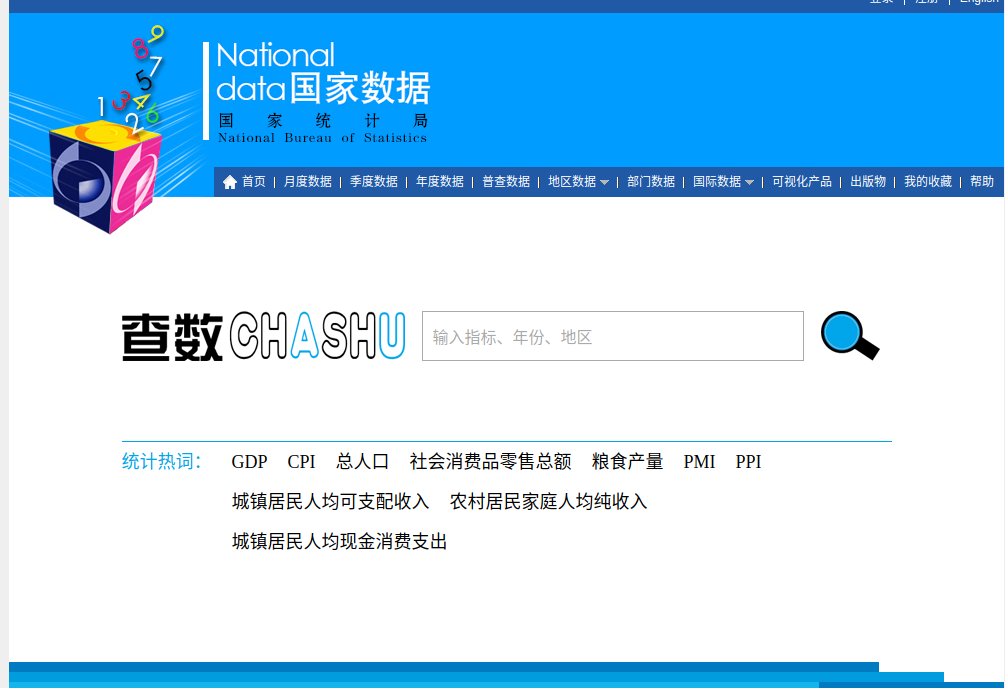Image resolution: width=1005 pixels, height=688 pixels.
Task: Go to 我的收藏 page
Action: (x=927, y=181)
